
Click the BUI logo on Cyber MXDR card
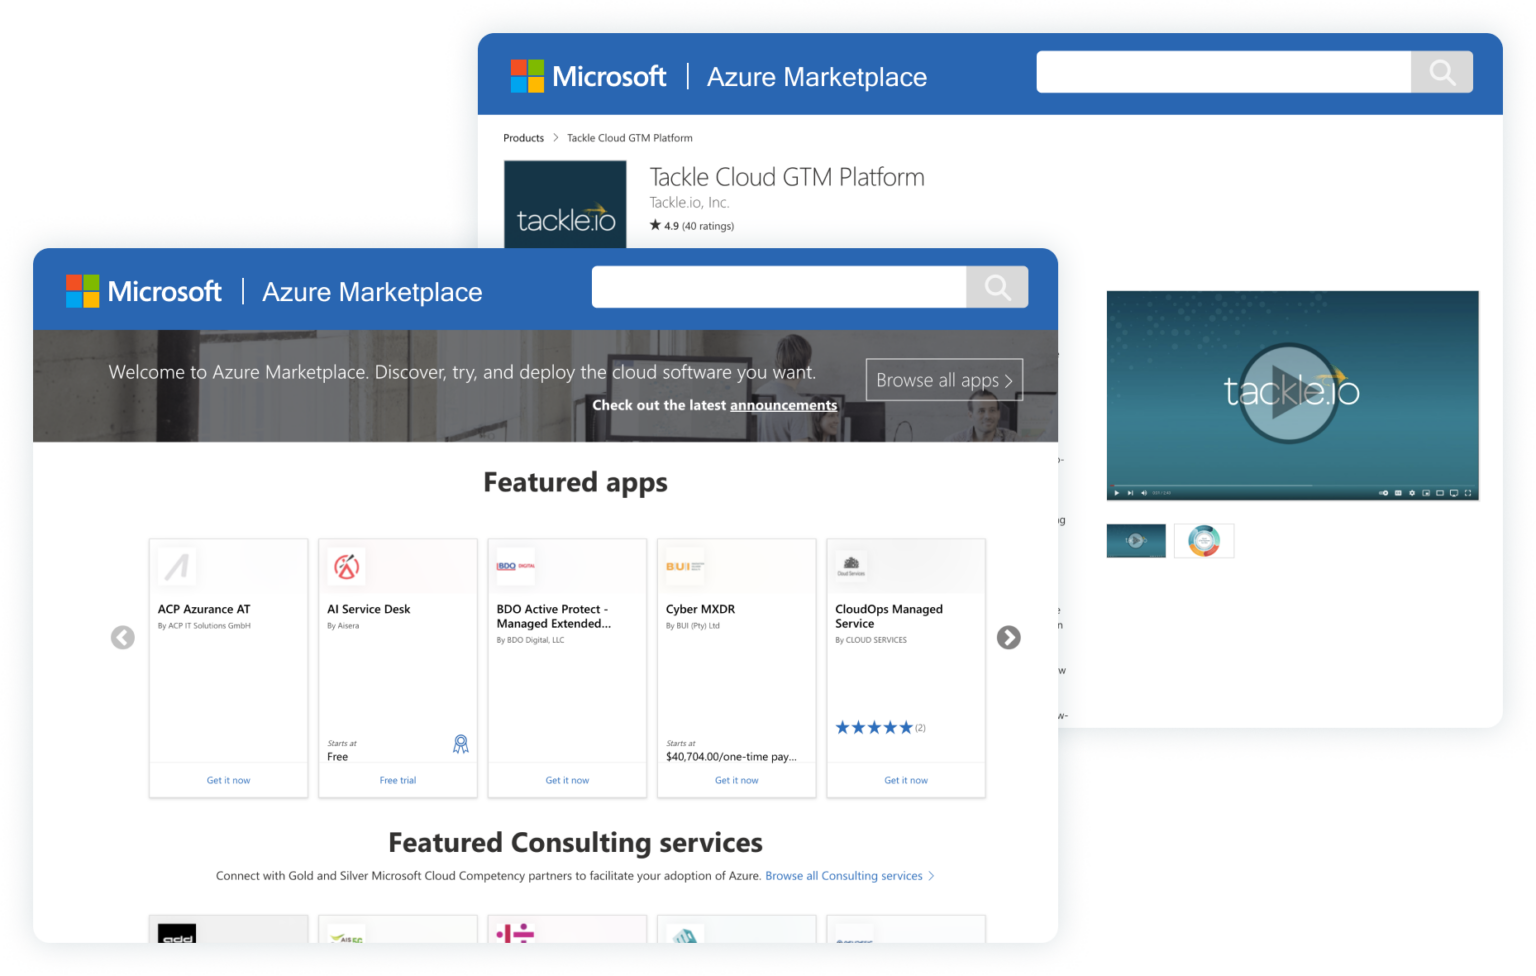pyautogui.click(x=685, y=567)
